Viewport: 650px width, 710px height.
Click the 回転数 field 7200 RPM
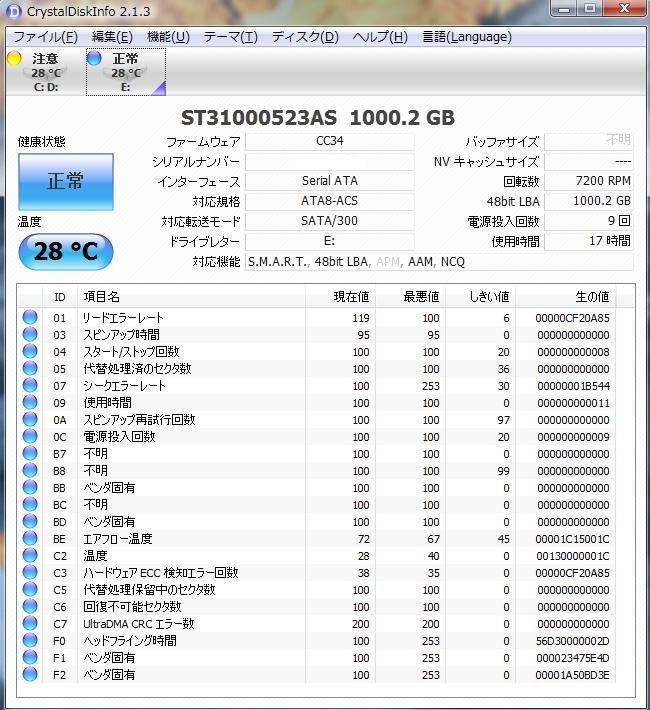pyautogui.click(x=588, y=181)
